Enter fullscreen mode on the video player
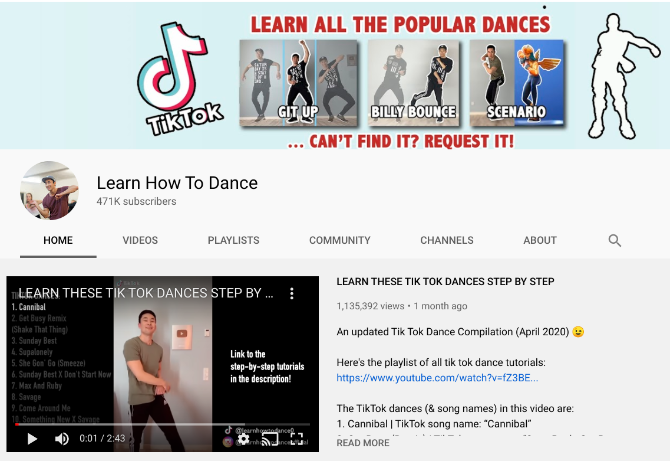670x461 pixels. coord(297,438)
